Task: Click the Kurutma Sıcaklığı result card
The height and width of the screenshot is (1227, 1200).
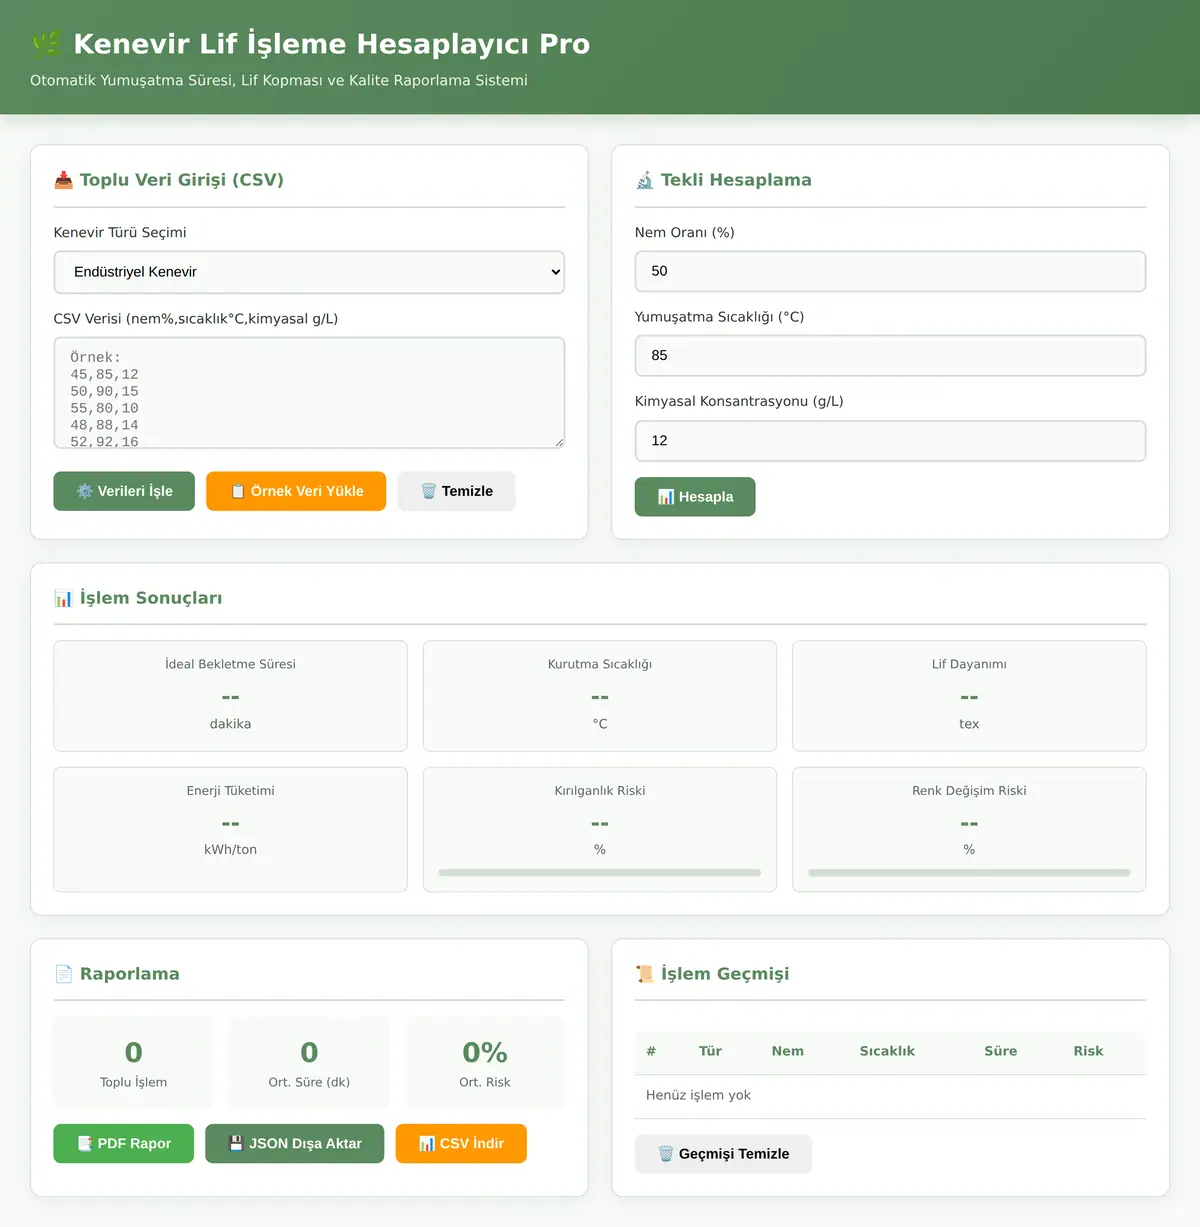Action: [x=600, y=696]
